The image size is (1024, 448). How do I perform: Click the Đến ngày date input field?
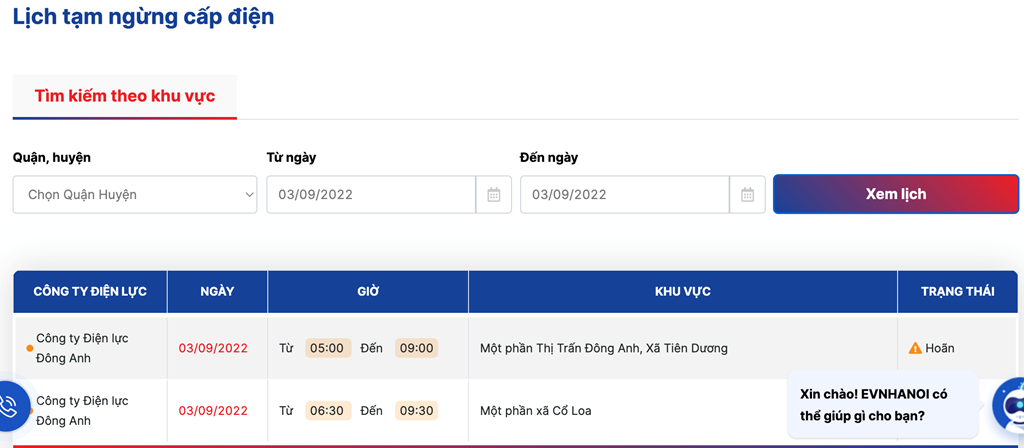coord(624,195)
